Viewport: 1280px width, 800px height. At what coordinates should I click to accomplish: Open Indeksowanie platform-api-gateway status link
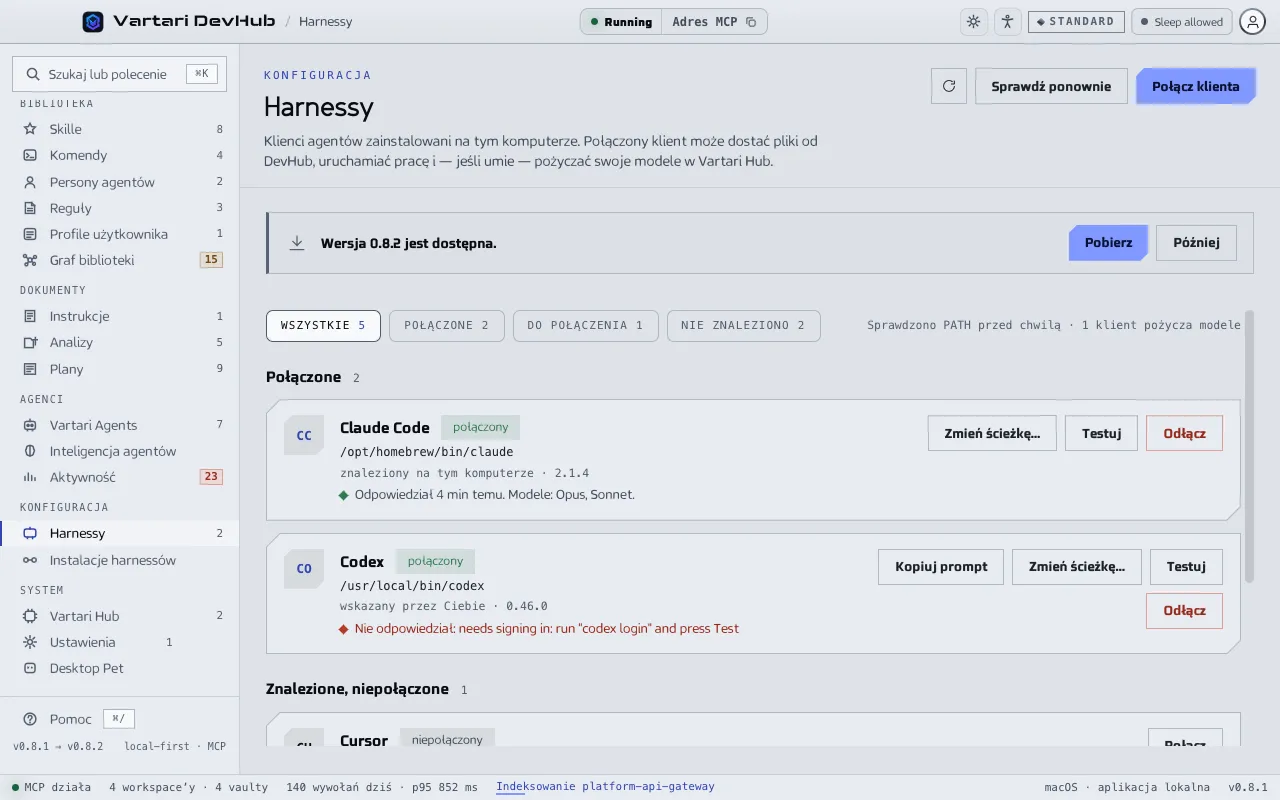(605, 787)
